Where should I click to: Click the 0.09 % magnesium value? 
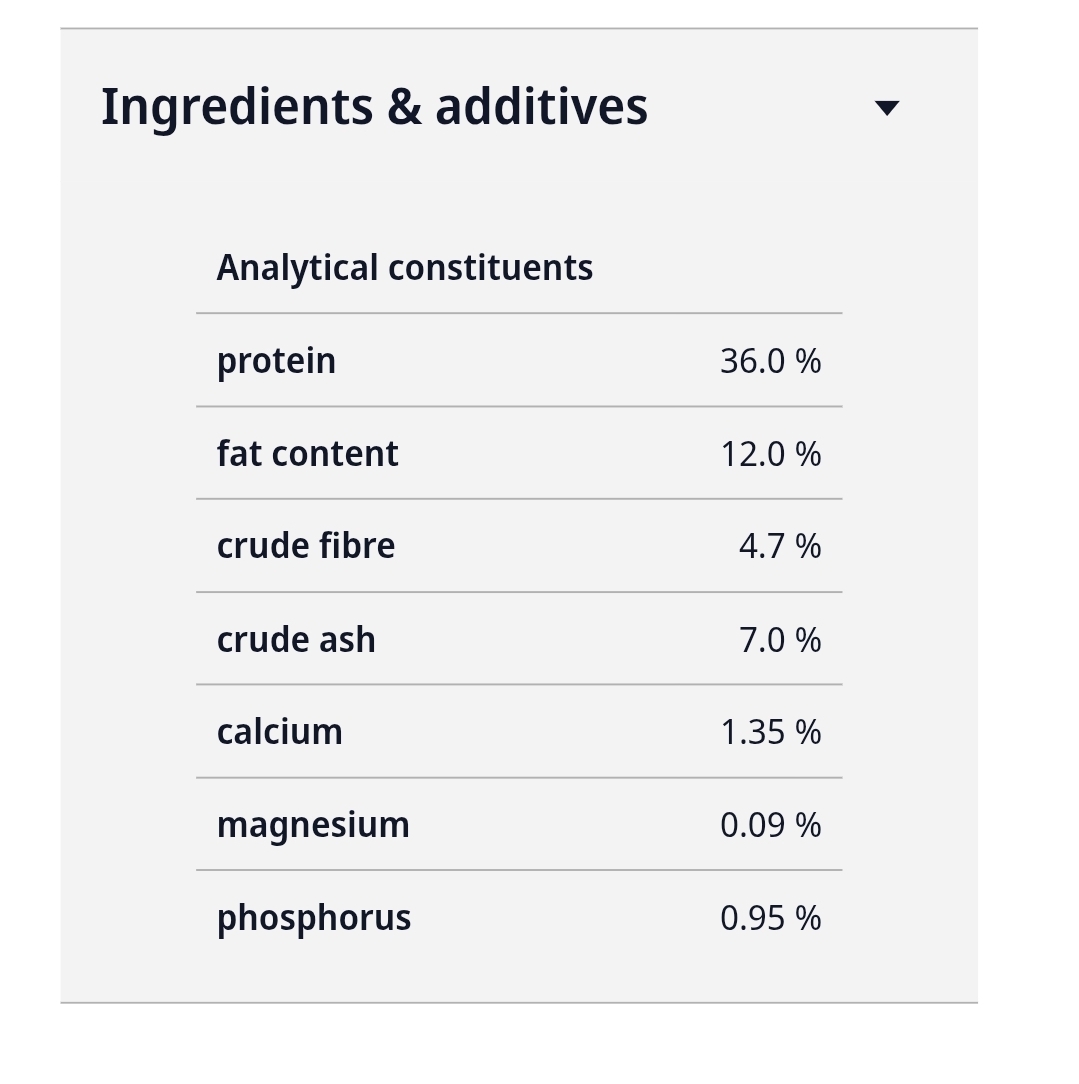coord(770,825)
